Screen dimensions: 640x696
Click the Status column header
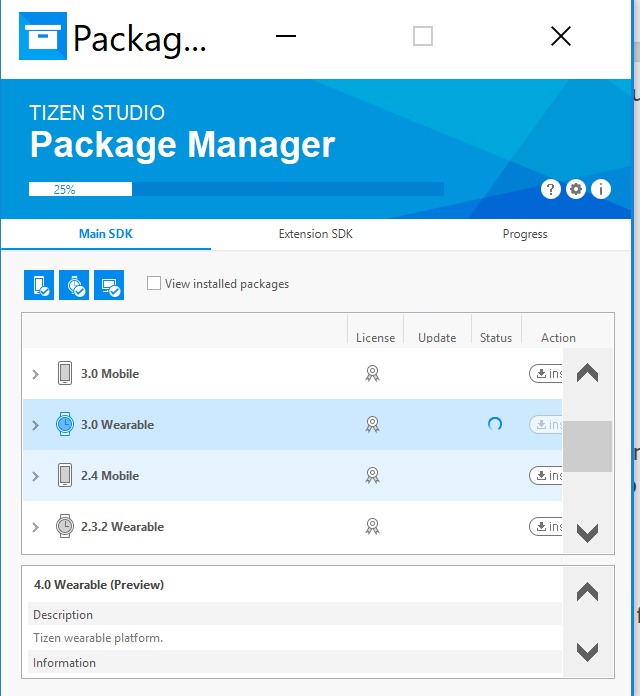click(496, 338)
